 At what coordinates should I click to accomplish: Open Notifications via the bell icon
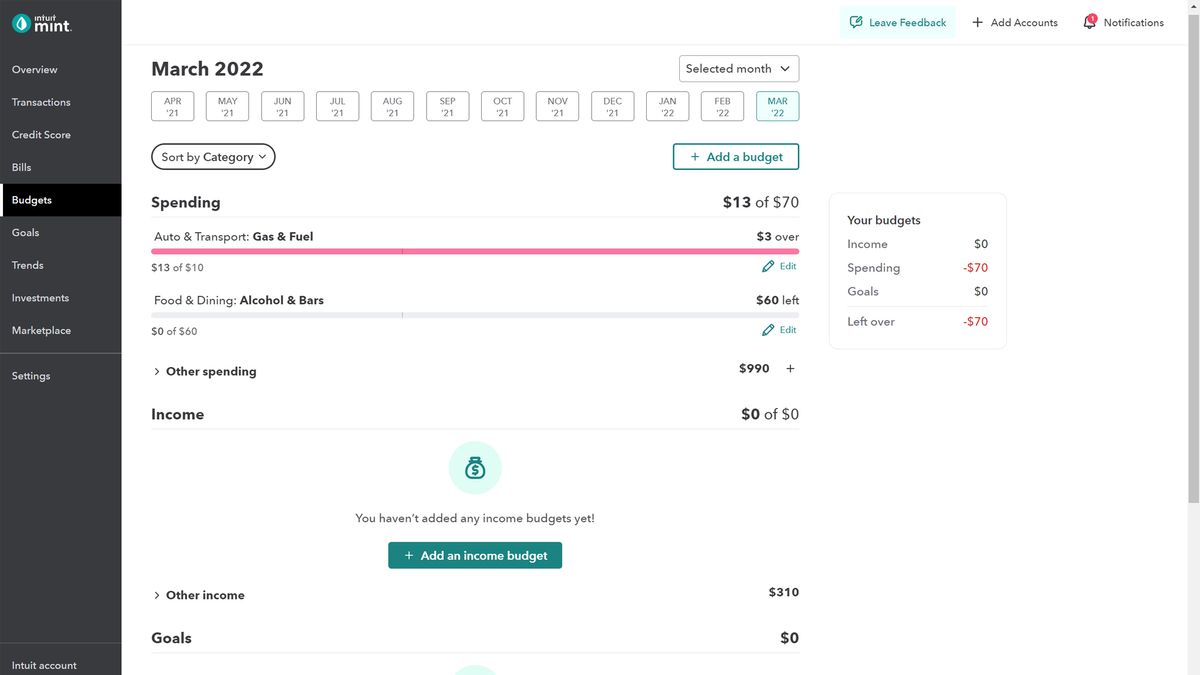click(x=1089, y=21)
